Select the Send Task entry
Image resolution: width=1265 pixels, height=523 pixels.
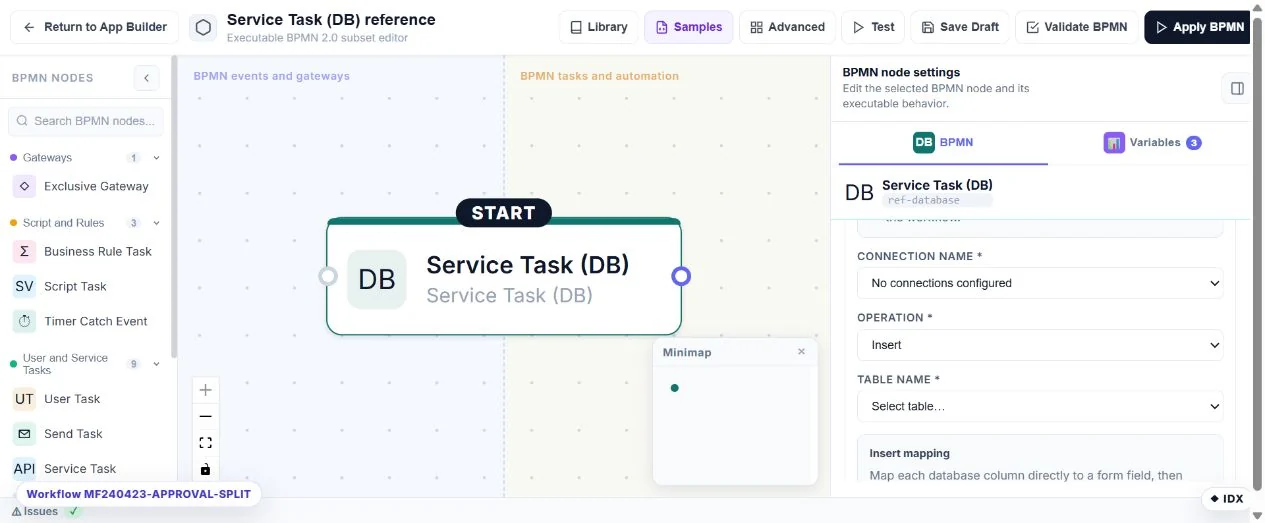[x=86, y=434]
